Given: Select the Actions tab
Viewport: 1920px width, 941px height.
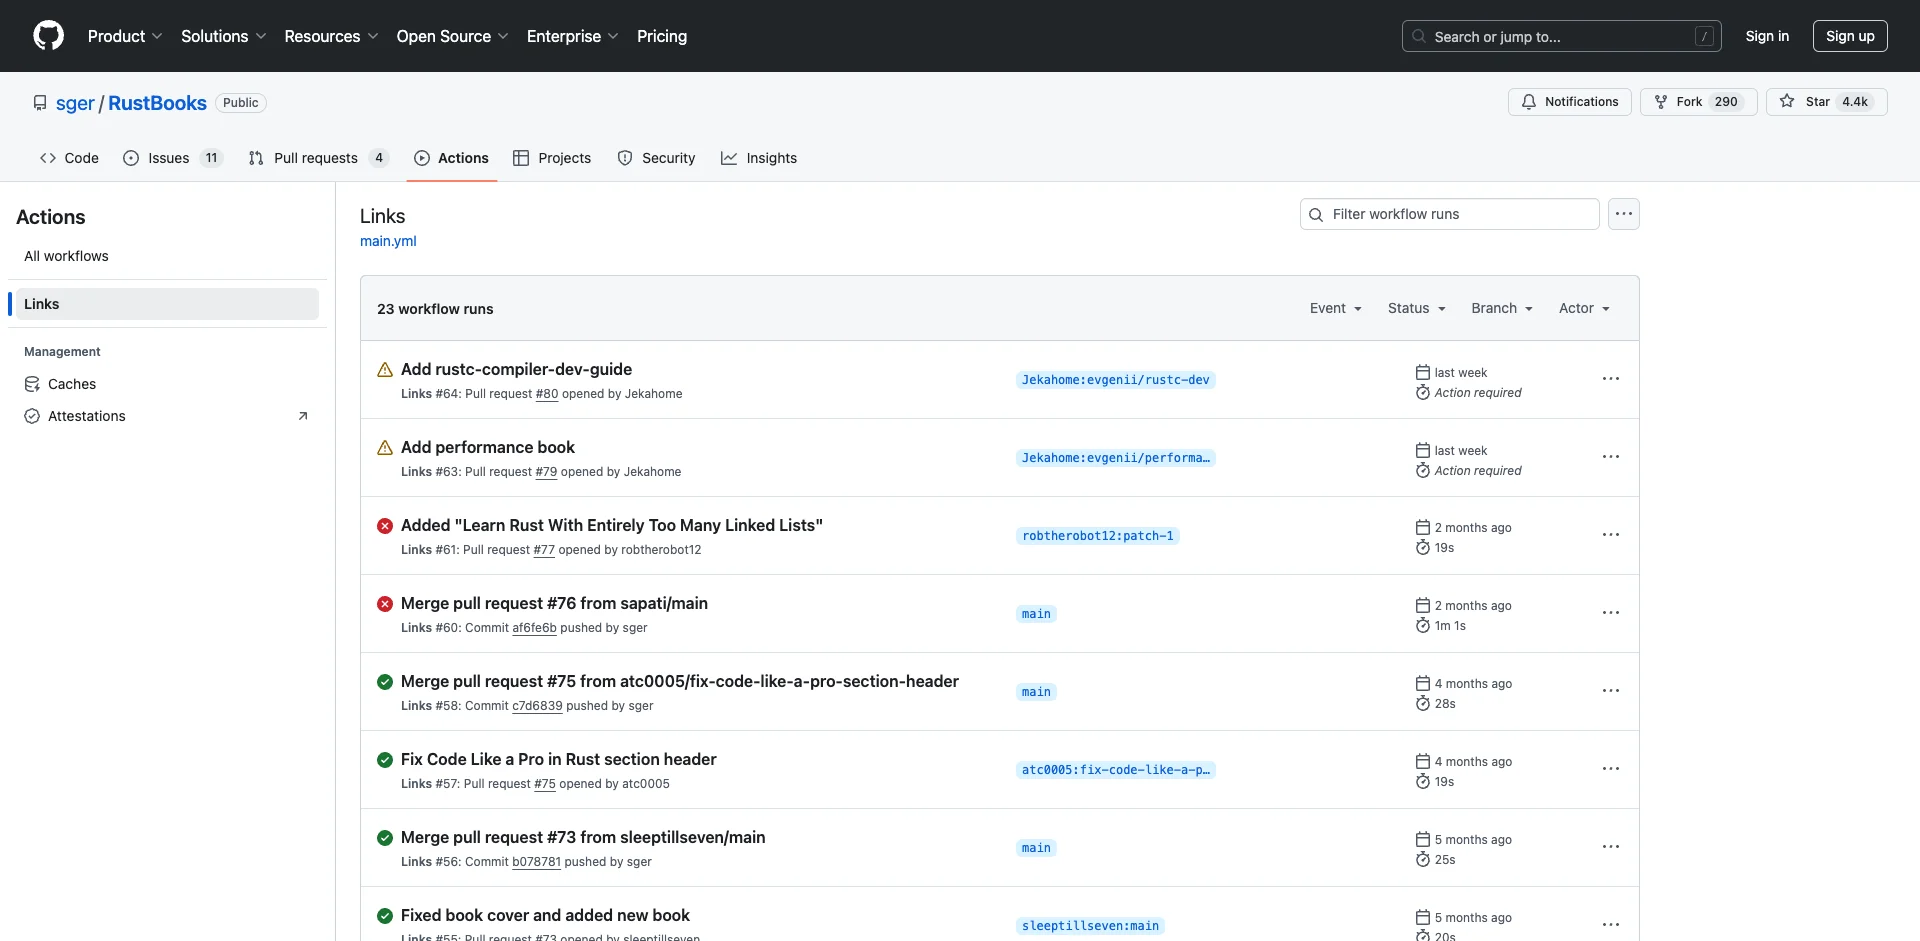Looking at the screenshot, I should click(x=451, y=158).
